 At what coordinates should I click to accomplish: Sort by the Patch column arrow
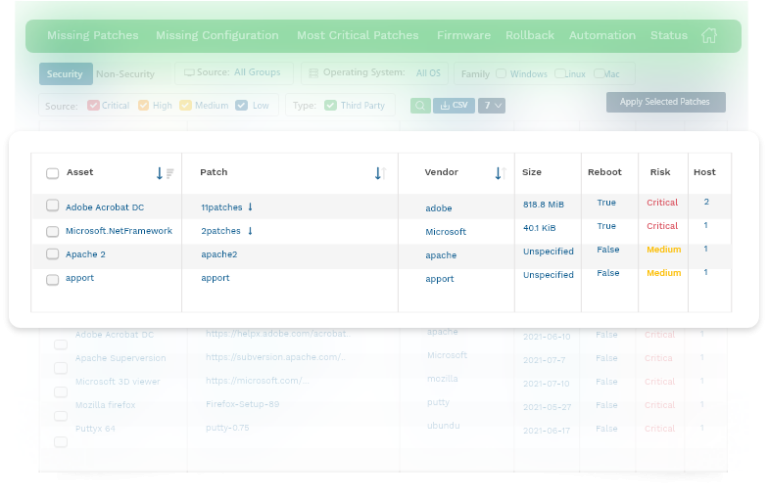(x=378, y=173)
